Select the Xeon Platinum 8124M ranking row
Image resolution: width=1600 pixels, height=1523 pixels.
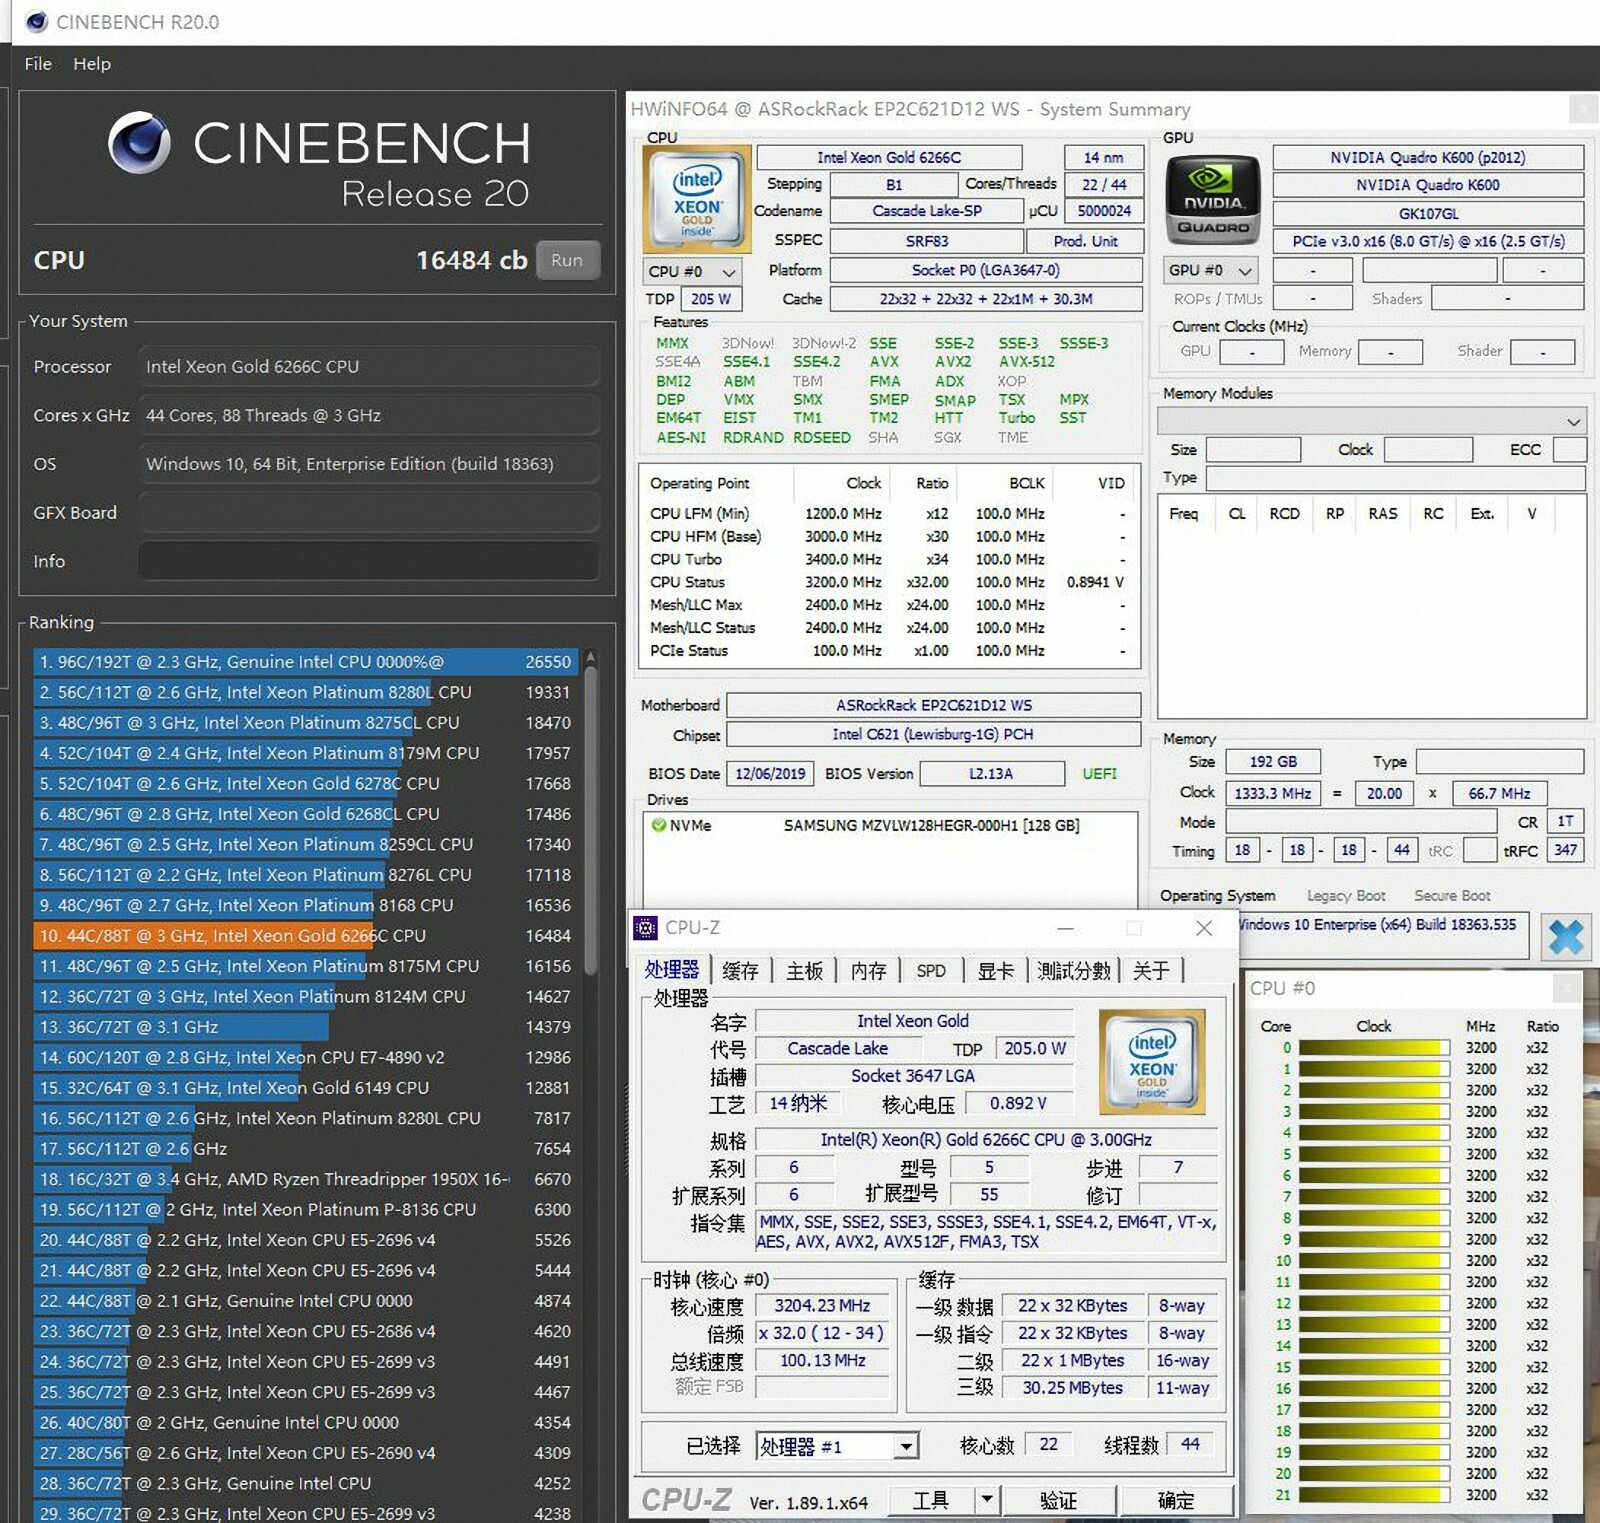306,997
